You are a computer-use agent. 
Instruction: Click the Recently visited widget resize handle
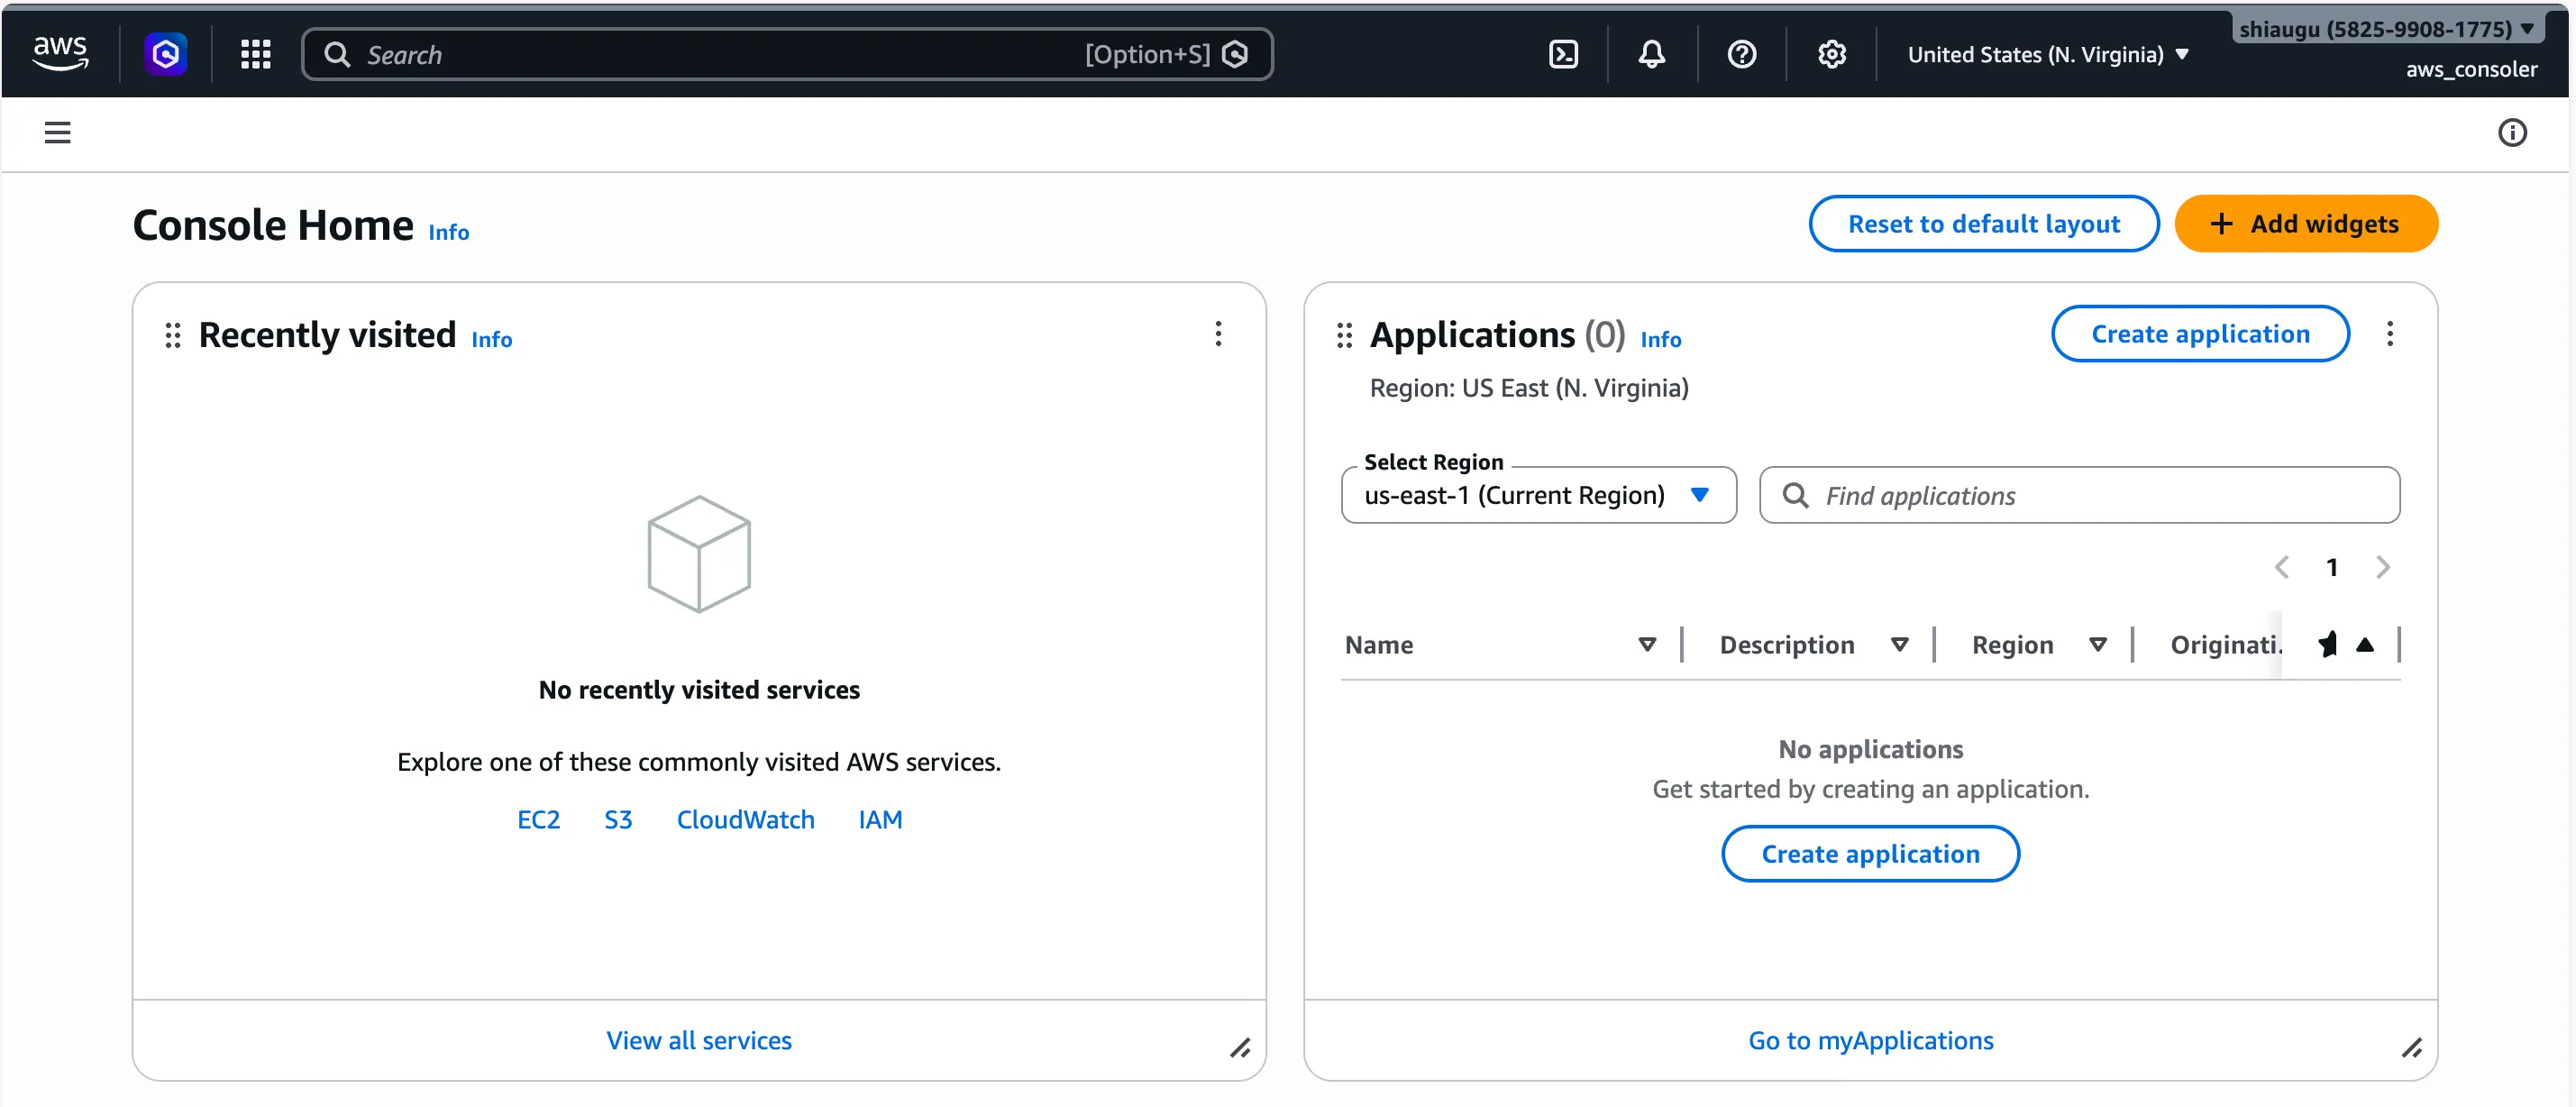pos(1240,1048)
